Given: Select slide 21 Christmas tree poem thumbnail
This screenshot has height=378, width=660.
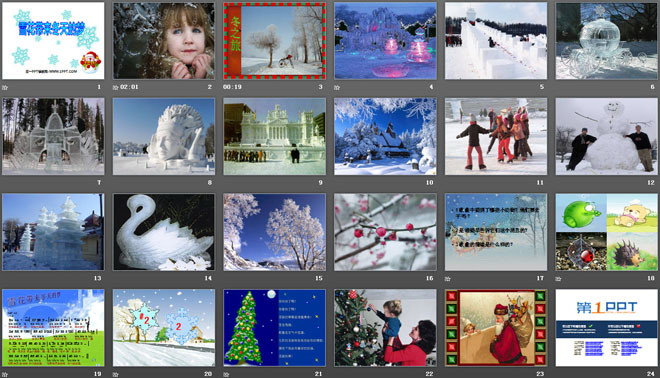Looking at the screenshot, I should point(274,327).
